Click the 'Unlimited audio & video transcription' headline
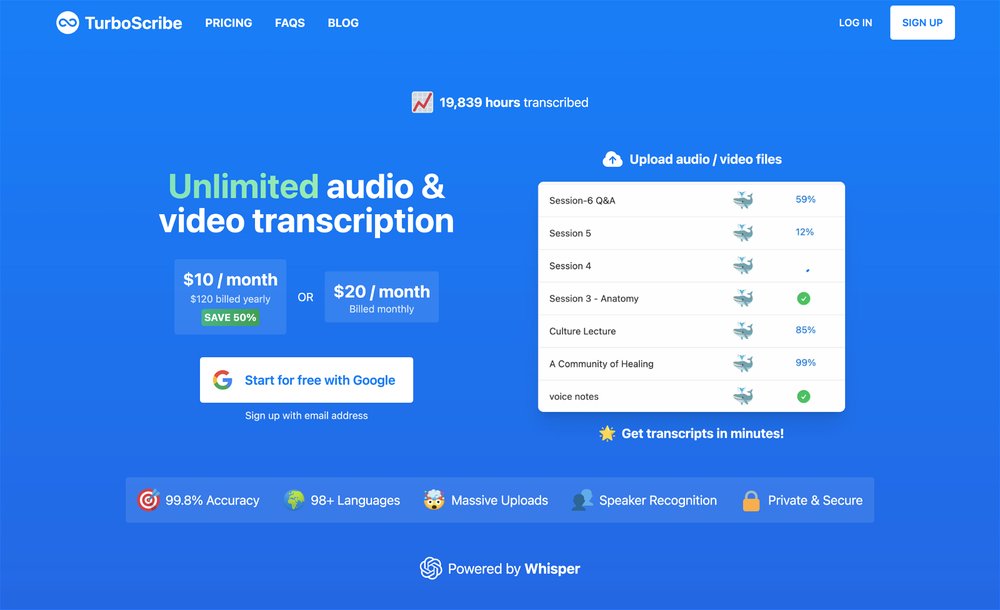The image size is (1000, 610). 307,204
